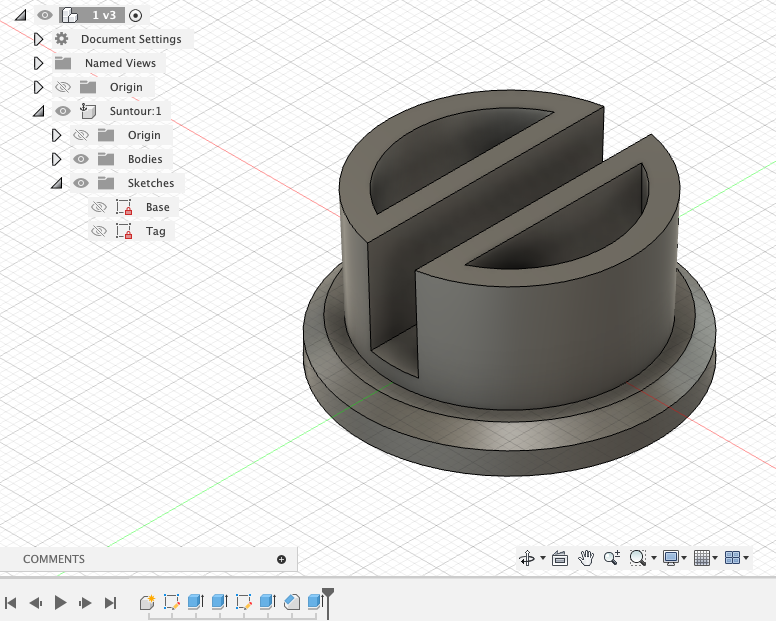Select the second Sketch timeline feature
This screenshot has width=776, height=621.
pyautogui.click(x=243, y=602)
